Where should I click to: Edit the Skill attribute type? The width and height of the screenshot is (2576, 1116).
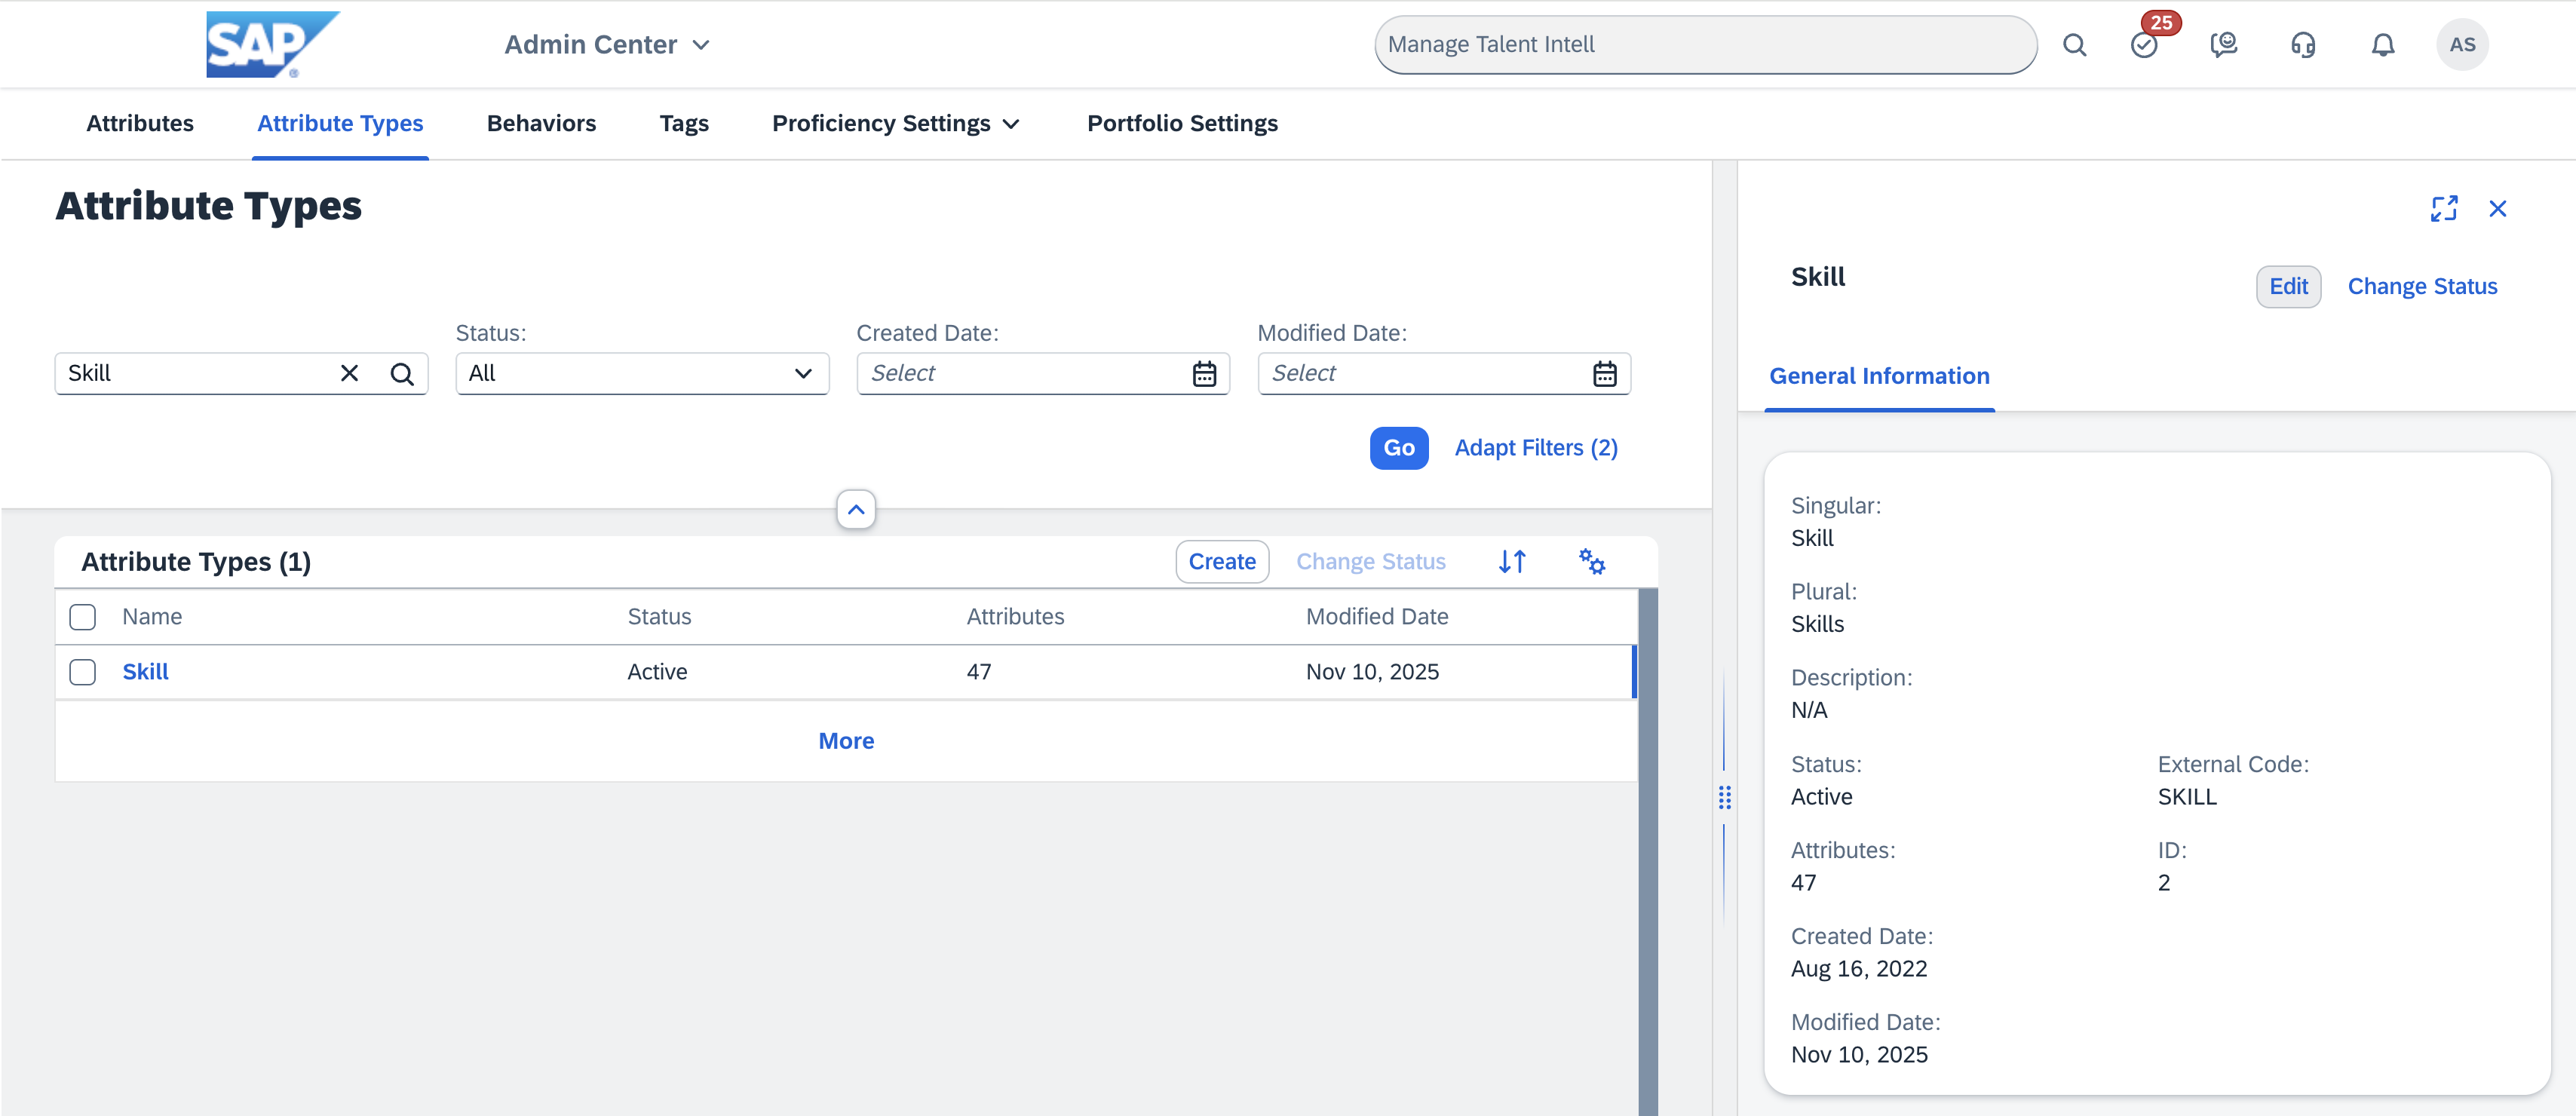pyautogui.click(x=2289, y=286)
